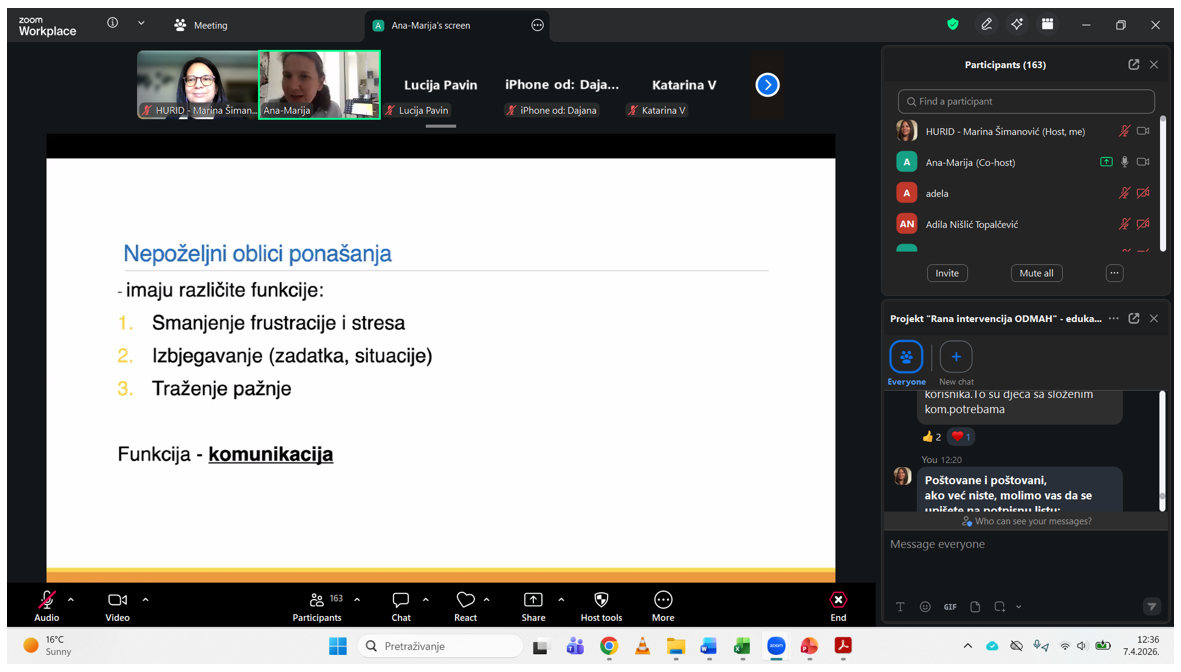
Task: Open emoji picker in chat box
Action: click(925, 607)
